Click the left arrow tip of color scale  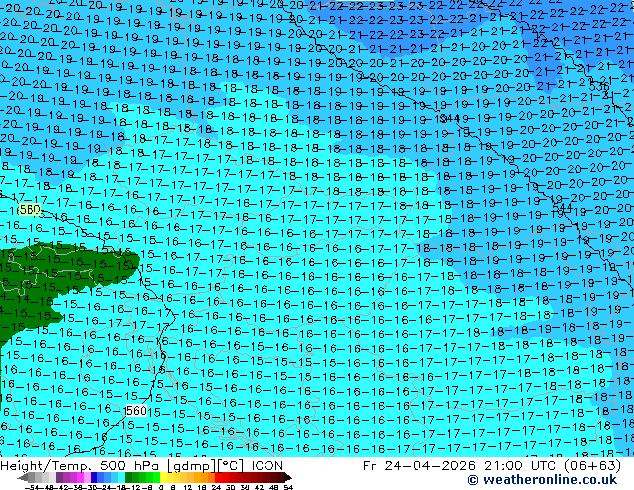(19, 478)
